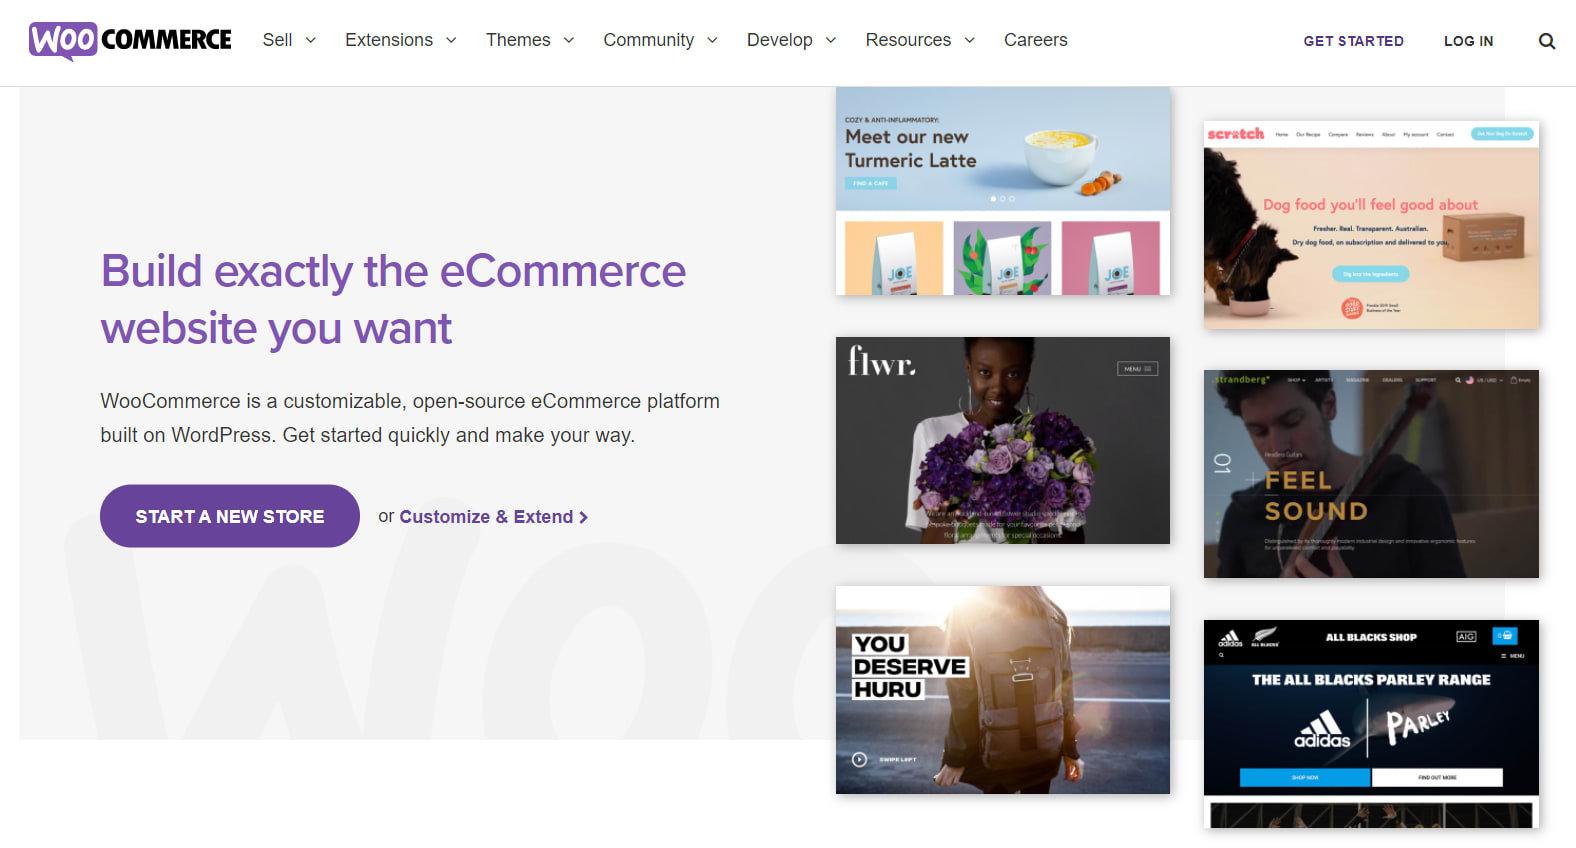Click the 'Build exactly the eCommerce website' headline

(393, 299)
